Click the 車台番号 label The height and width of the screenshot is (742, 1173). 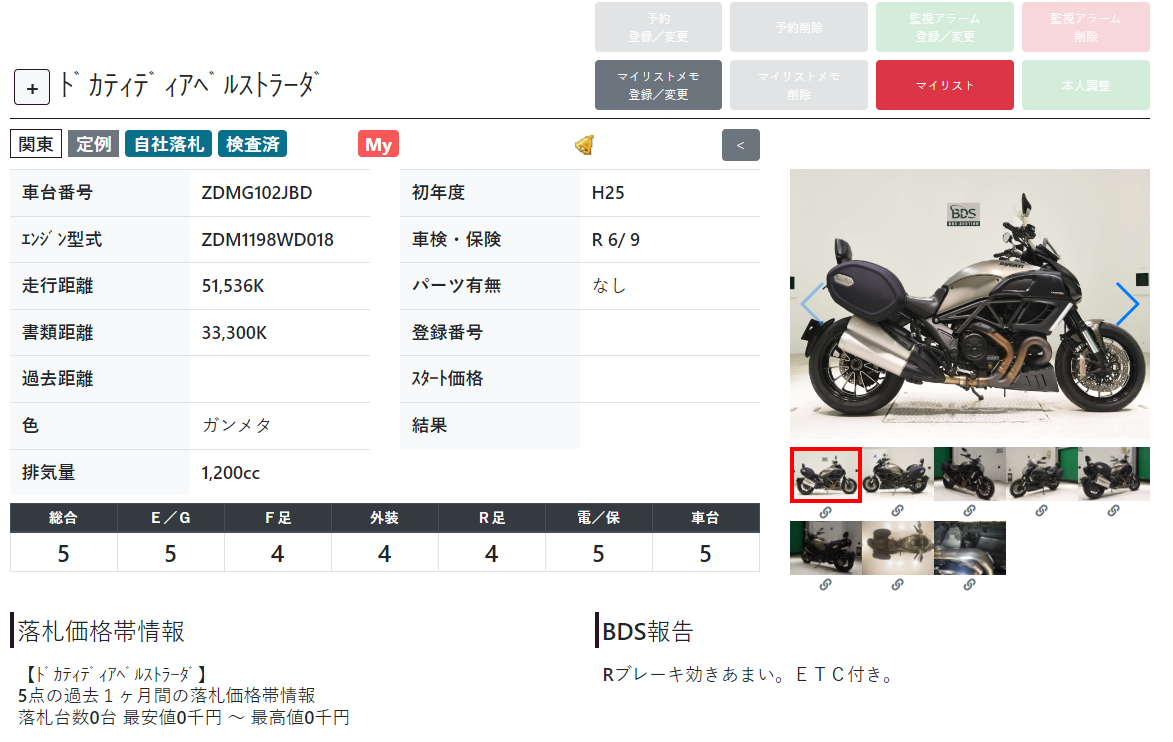click(x=58, y=193)
